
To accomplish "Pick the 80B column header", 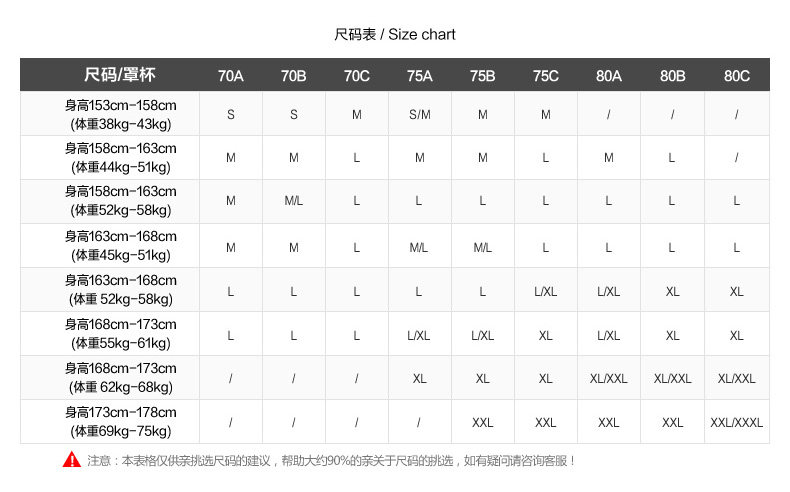I will pyautogui.click(x=672, y=76).
